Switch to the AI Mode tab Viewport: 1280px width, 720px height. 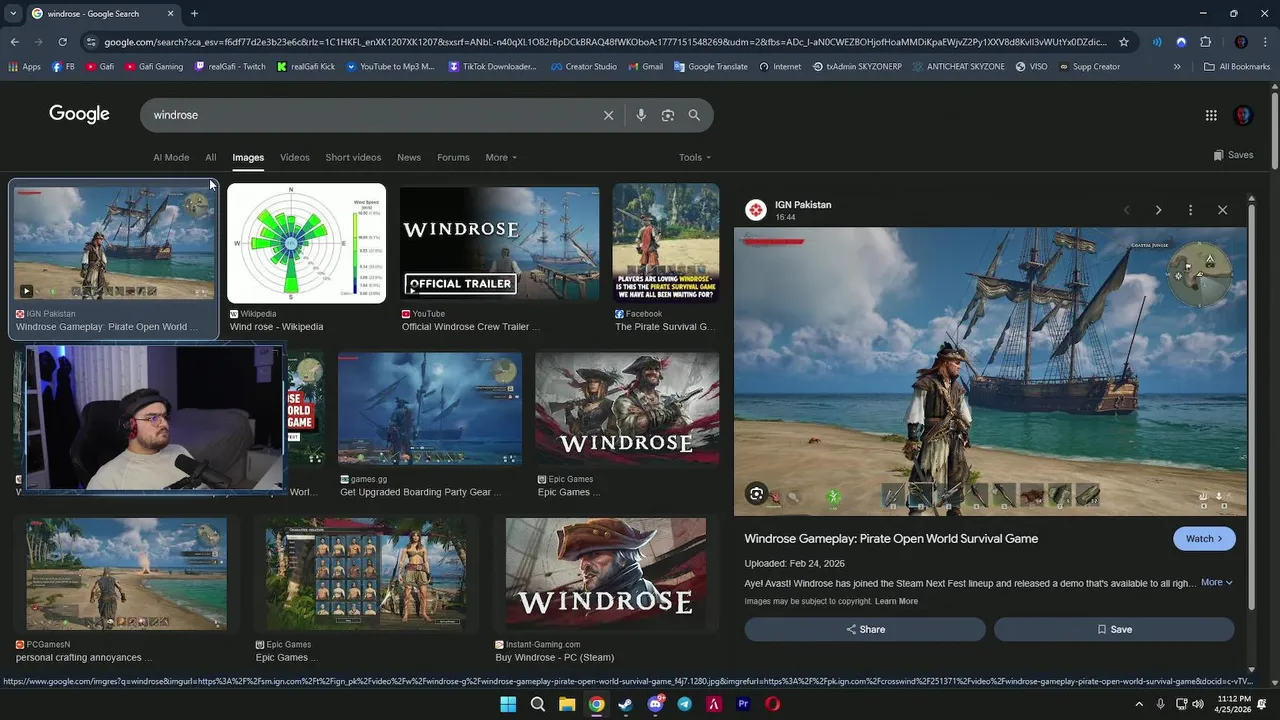point(171,157)
